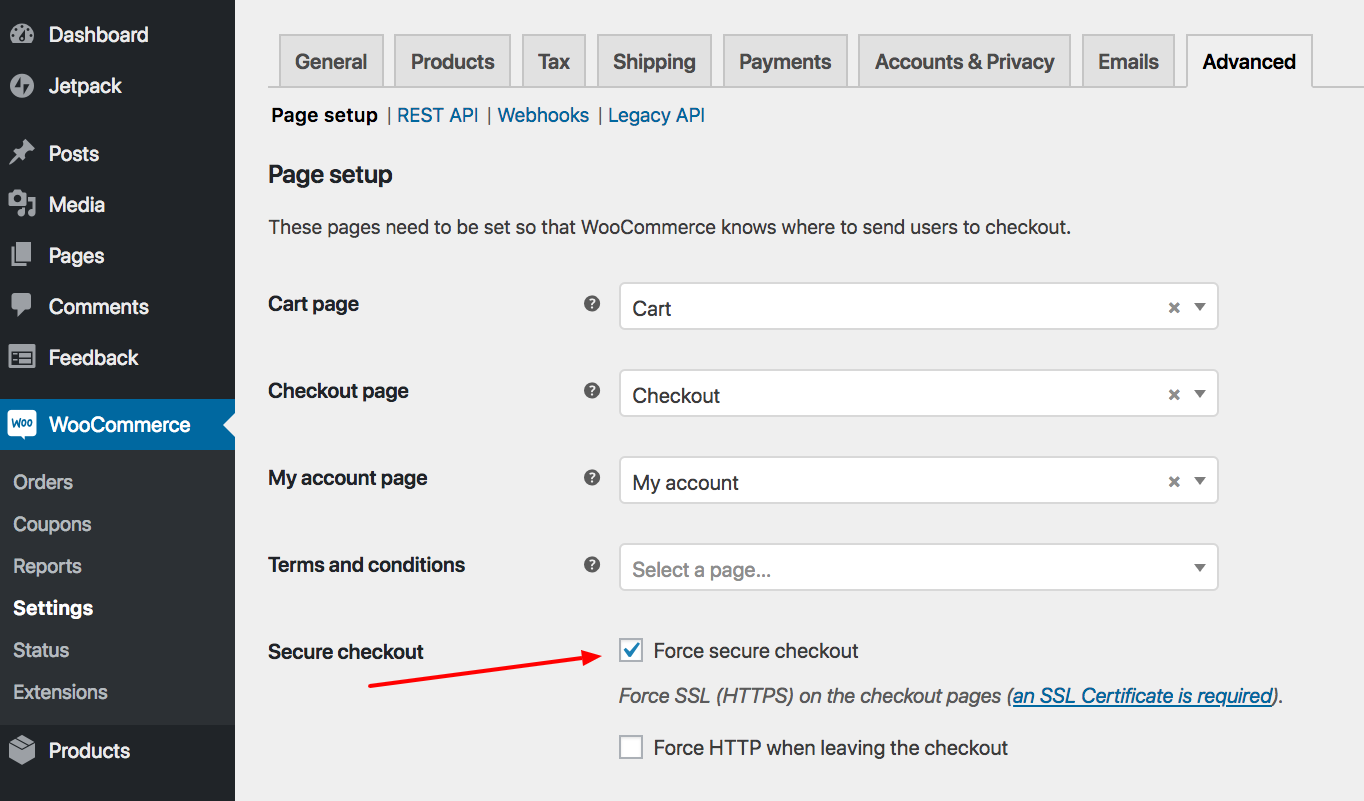Open the Accounts & Privacy tab

pyautogui.click(x=963, y=61)
